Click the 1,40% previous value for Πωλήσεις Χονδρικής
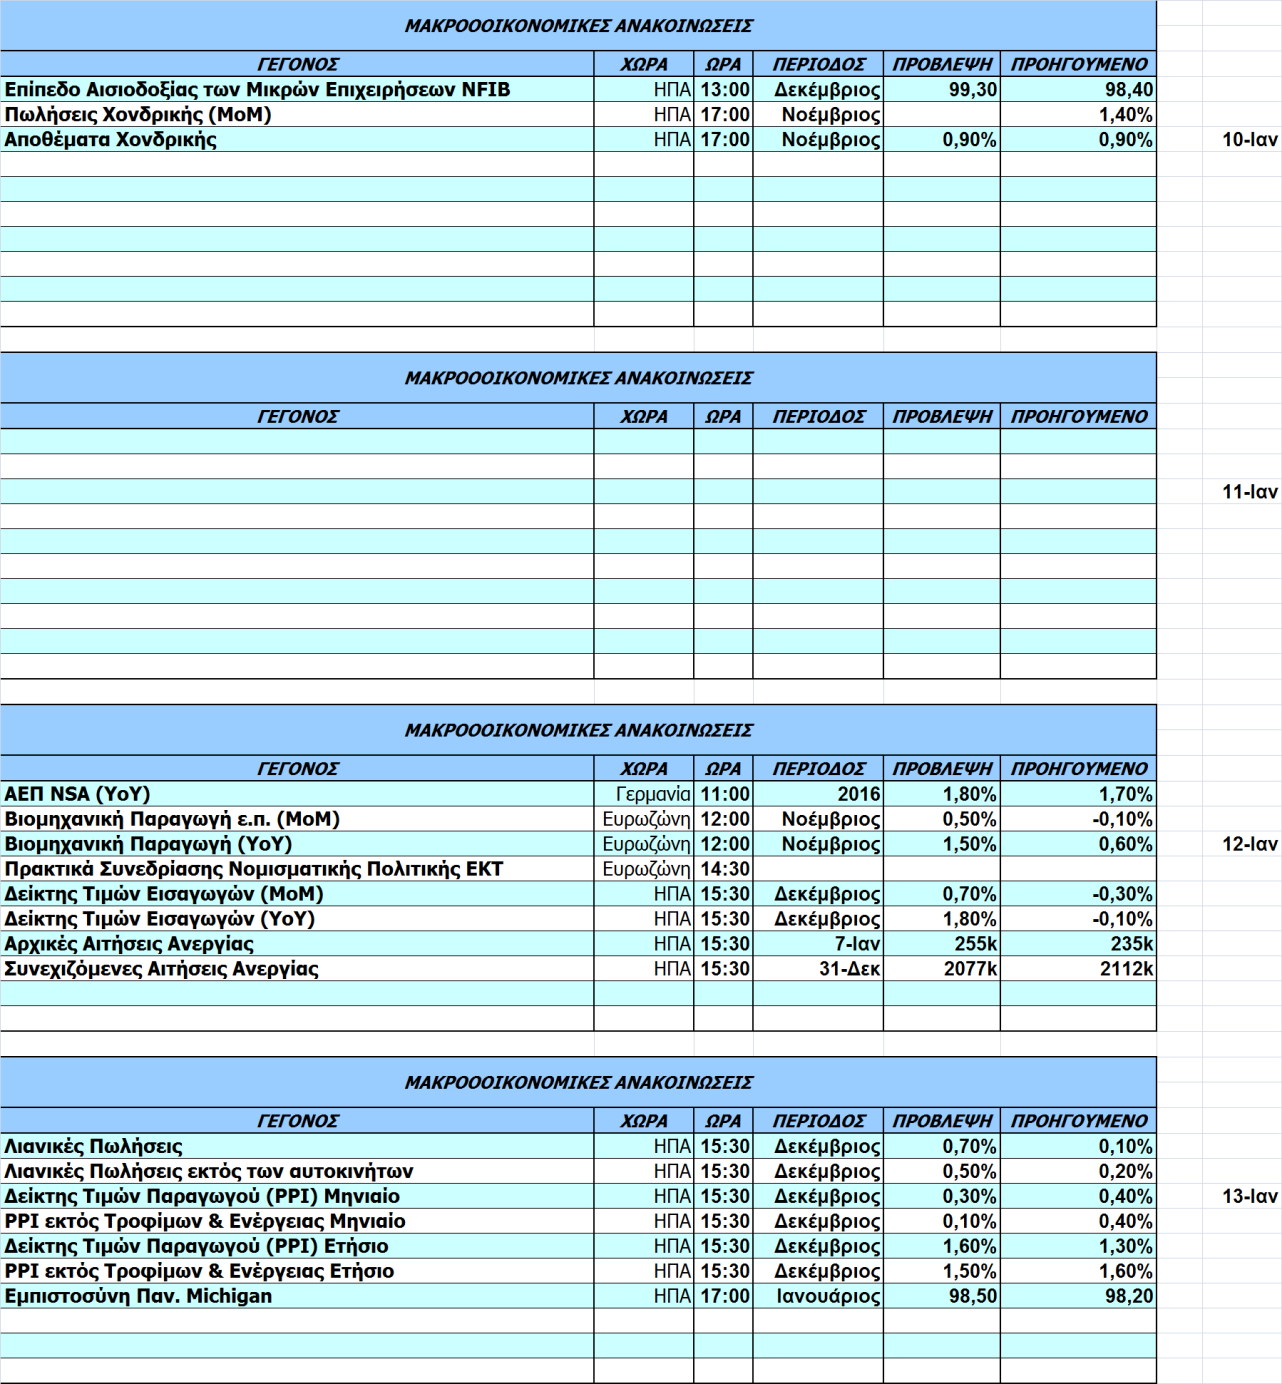Image resolution: width=1282 pixels, height=1384 pixels. [x=1078, y=115]
